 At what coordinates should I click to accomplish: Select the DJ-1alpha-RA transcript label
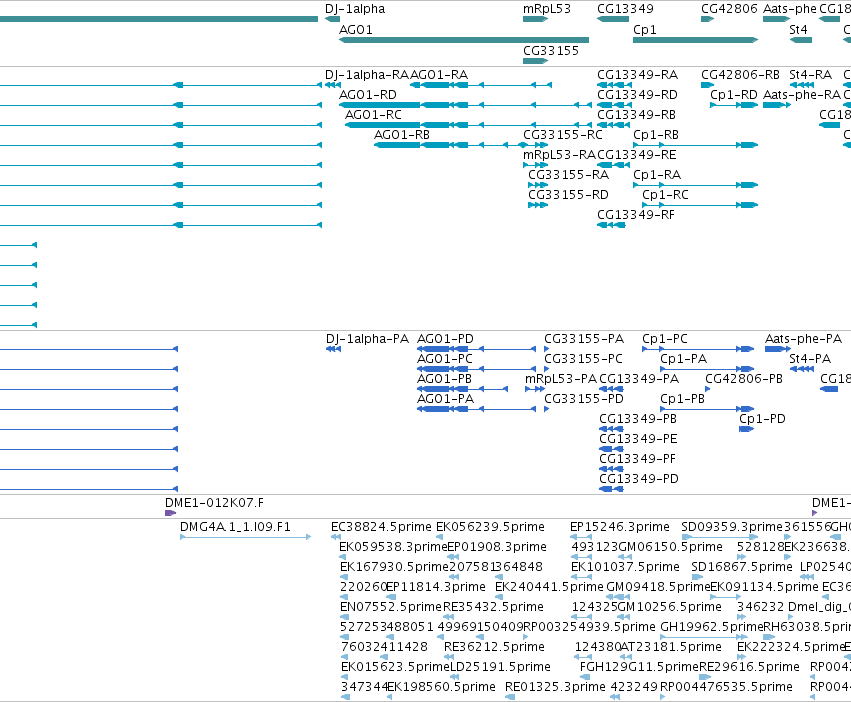366,74
